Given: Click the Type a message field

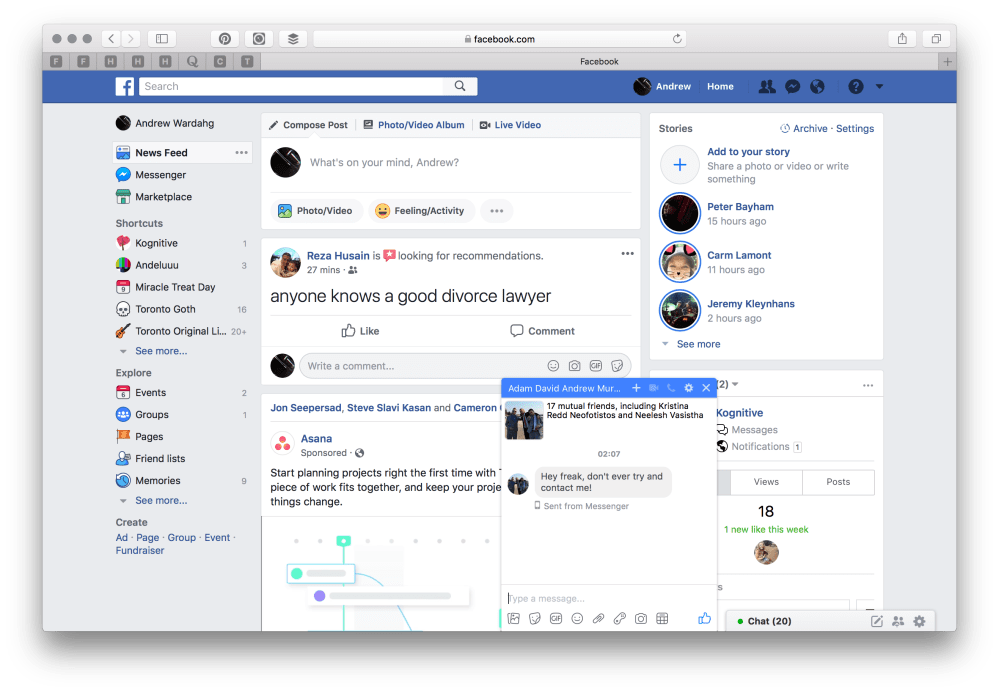Looking at the screenshot, I should (600, 598).
